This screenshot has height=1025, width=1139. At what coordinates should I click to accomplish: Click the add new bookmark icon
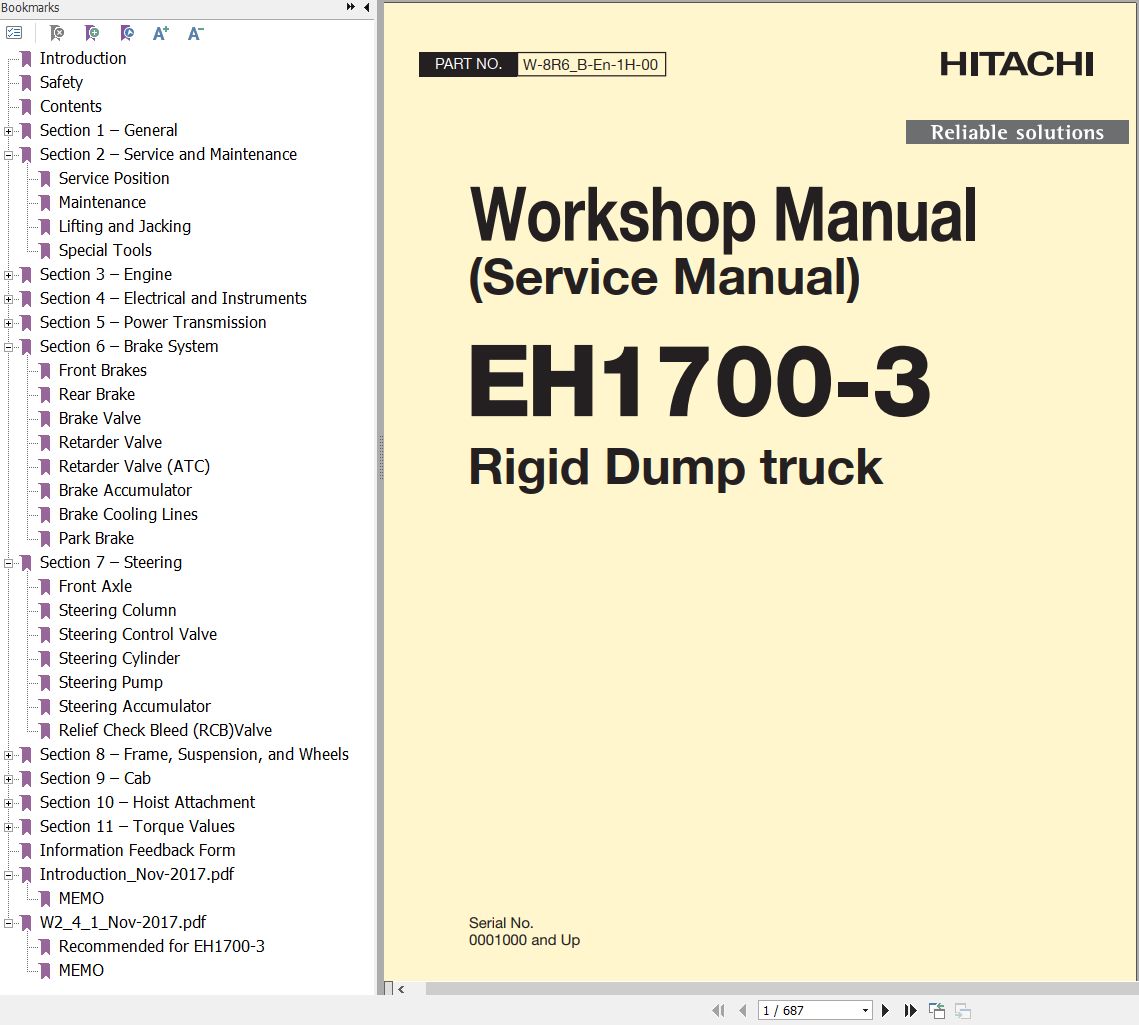pyautogui.click(x=92, y=33)
